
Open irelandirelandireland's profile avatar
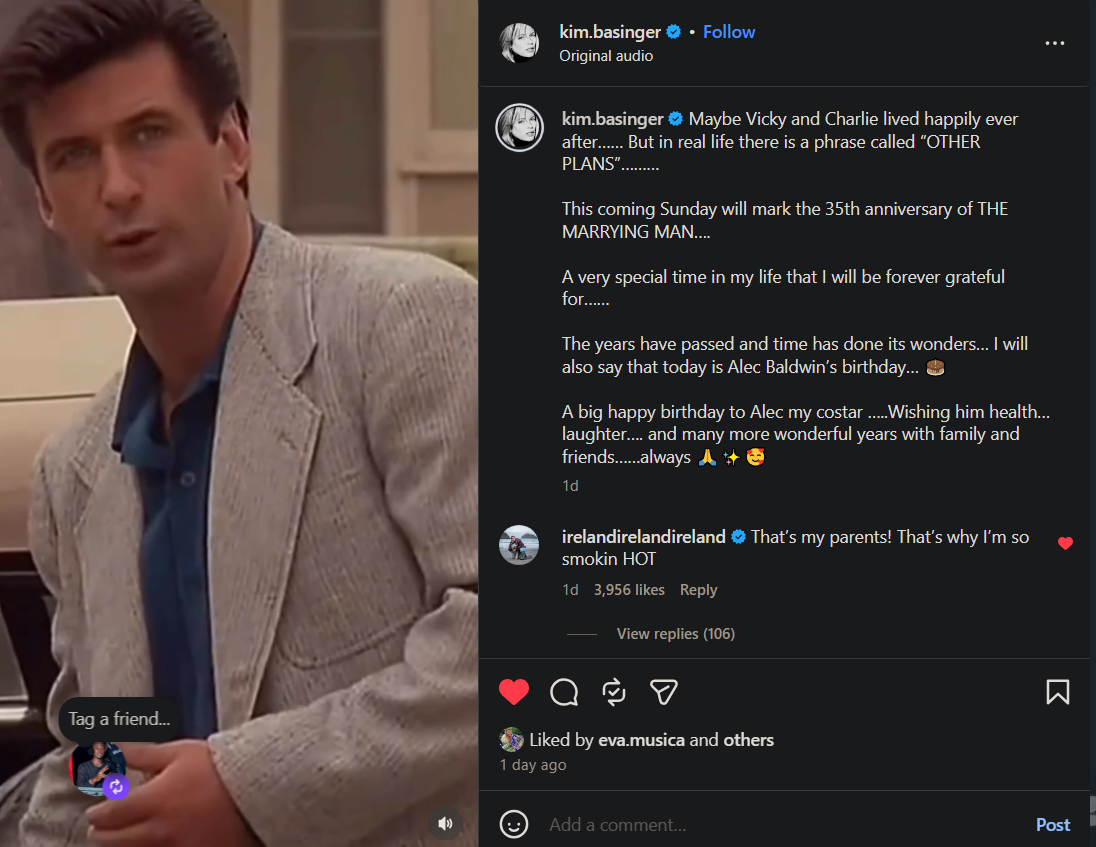(519, 545)
